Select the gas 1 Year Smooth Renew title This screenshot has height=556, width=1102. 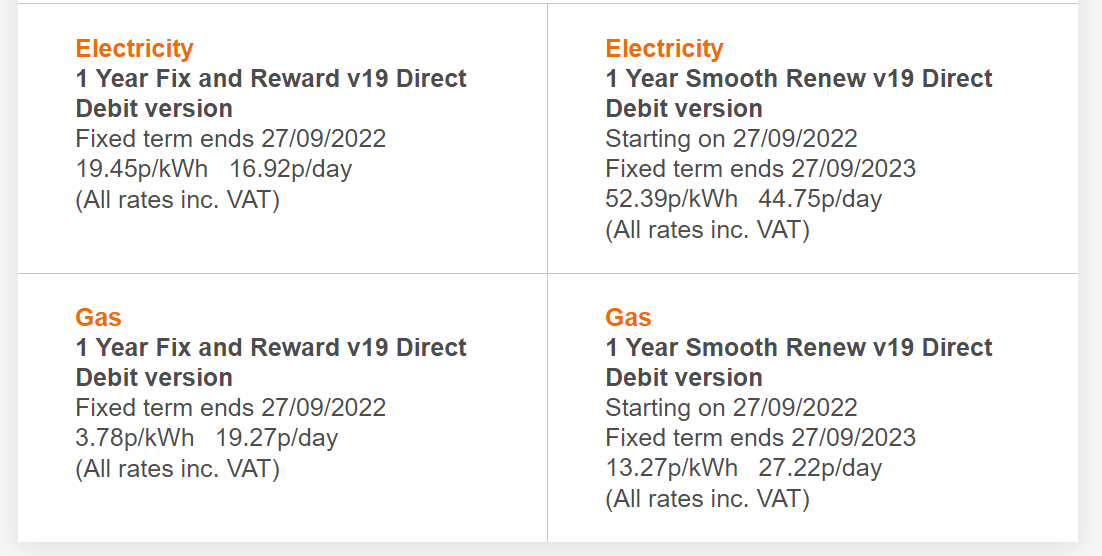pyautogui.click(x=799, y=362)
